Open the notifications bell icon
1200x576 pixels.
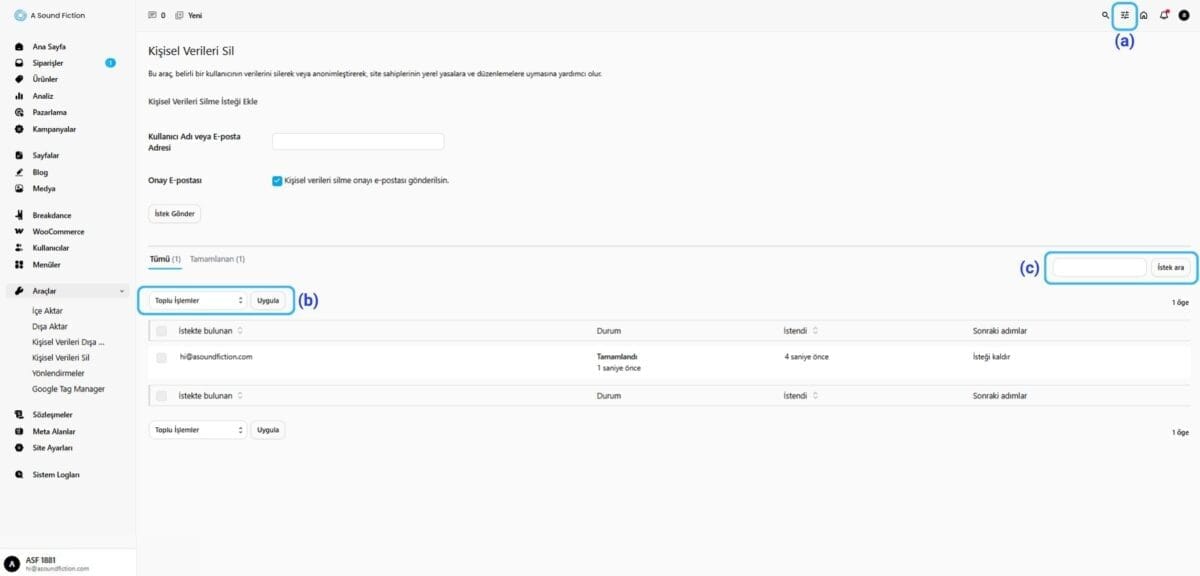click(1164, 15)
